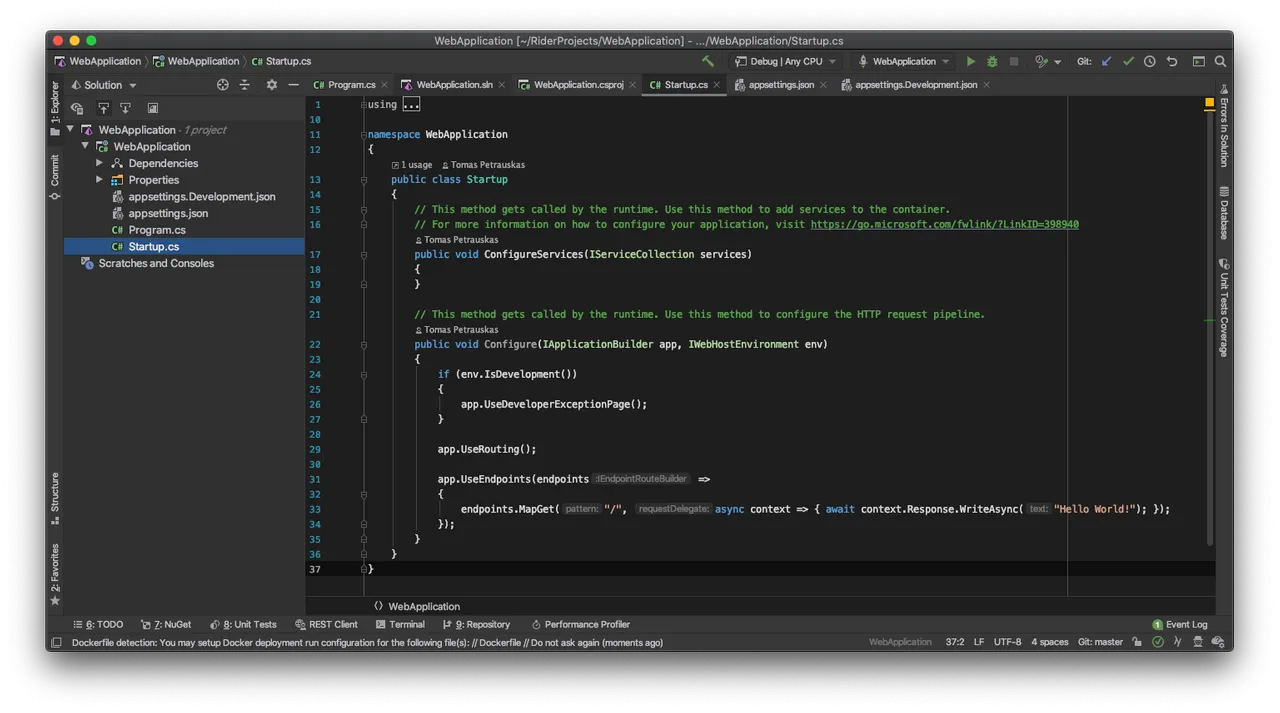Click the Rollback undo arrow icon
Viewport: 1280px width, 713px height.
click(x=1172, y=61)
